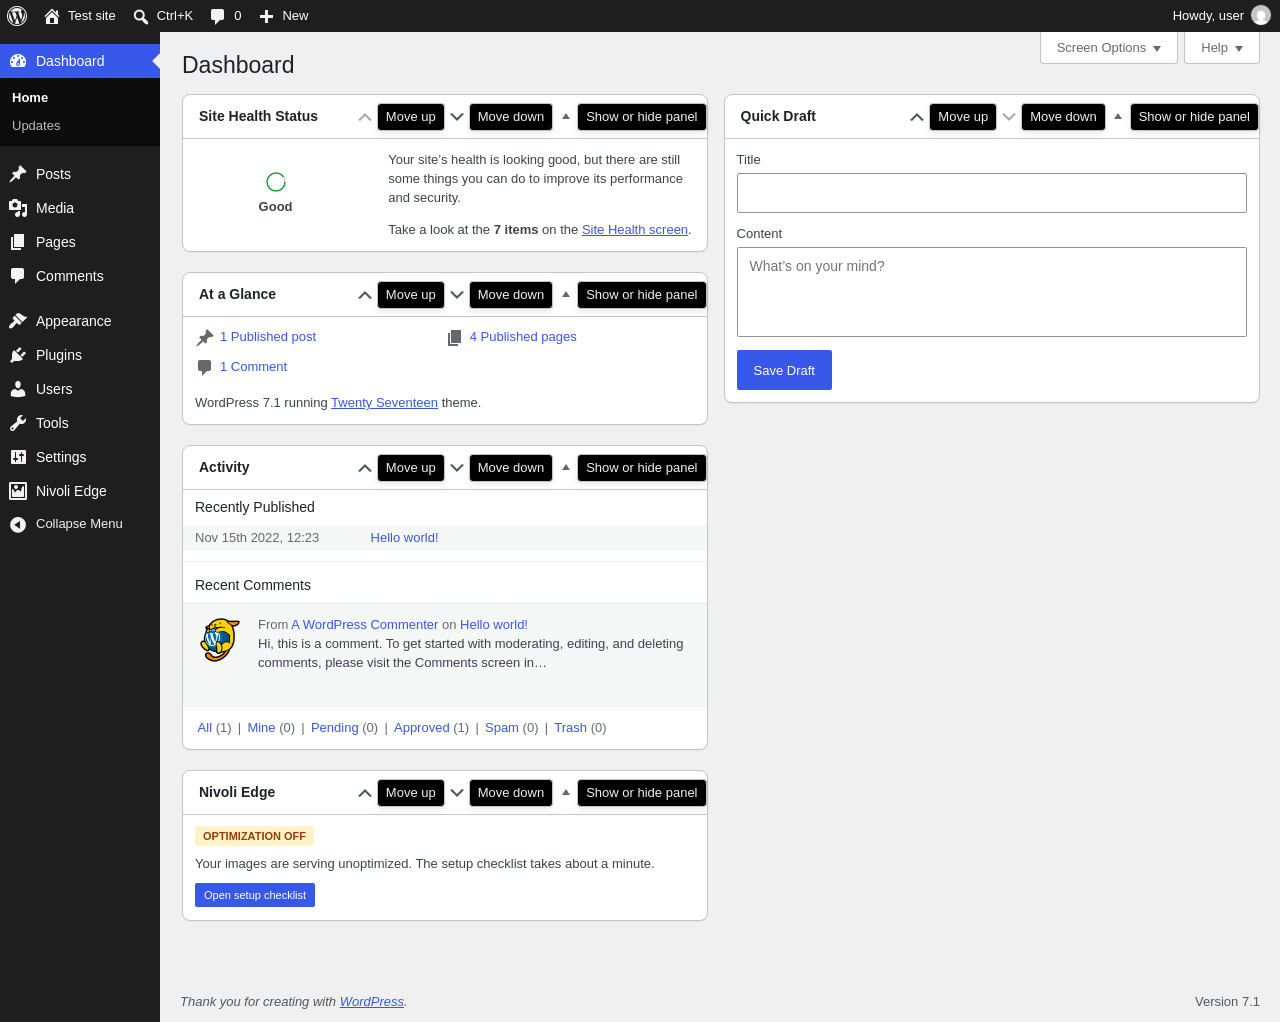Follow the Site Health screen link
The width and height of the screenshot is (1280, 1022).
(x=635, y=230)
